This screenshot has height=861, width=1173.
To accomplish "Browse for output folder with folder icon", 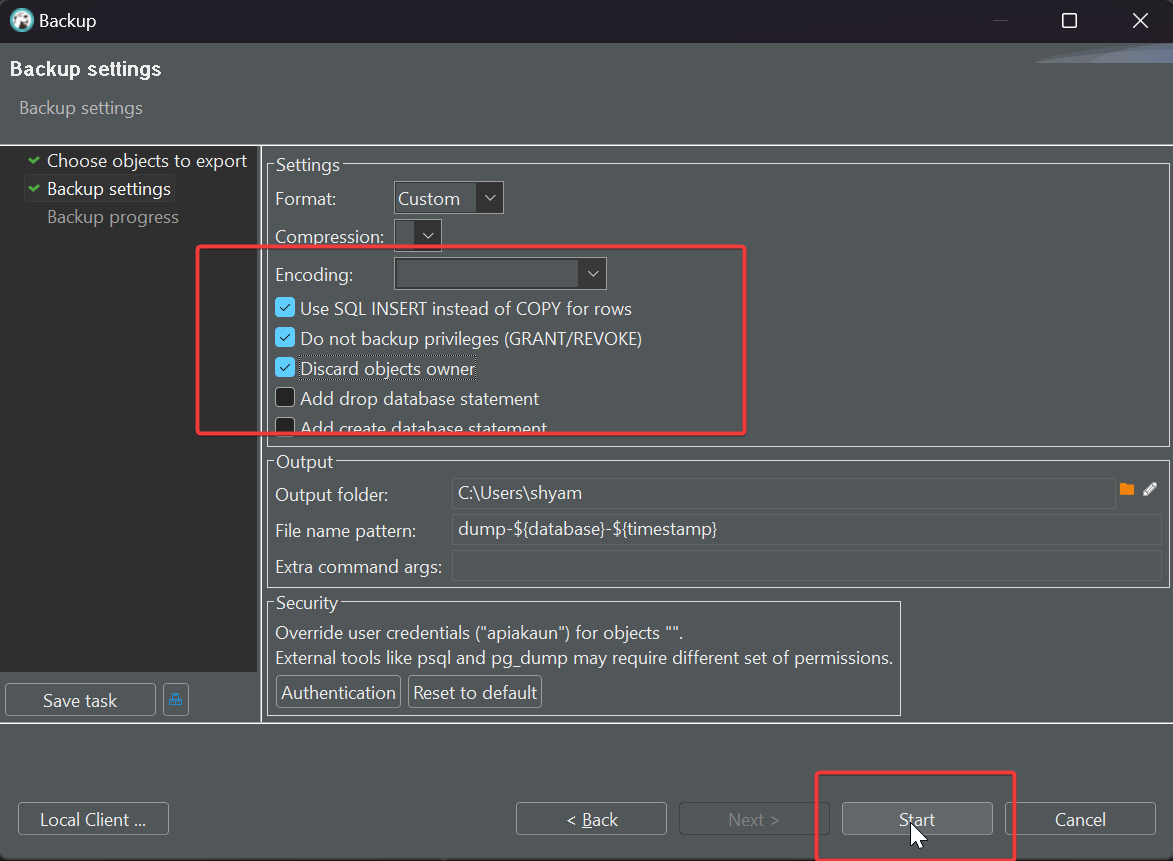I will click(1127, 489).
